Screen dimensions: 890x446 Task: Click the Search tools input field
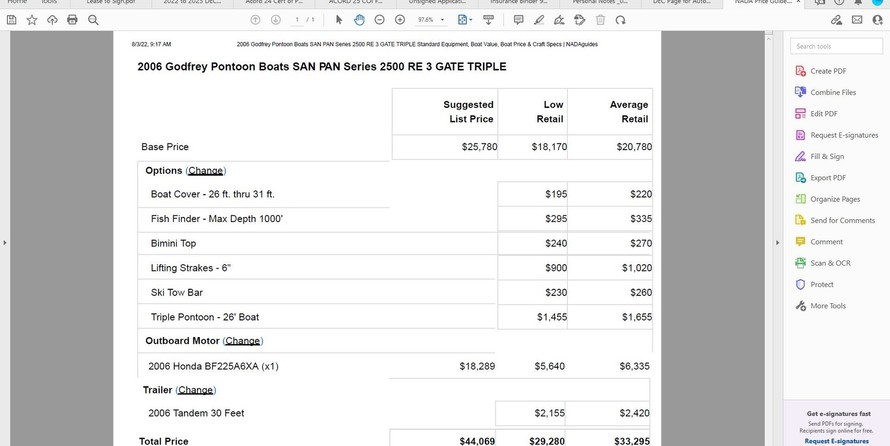click(836, 46)
